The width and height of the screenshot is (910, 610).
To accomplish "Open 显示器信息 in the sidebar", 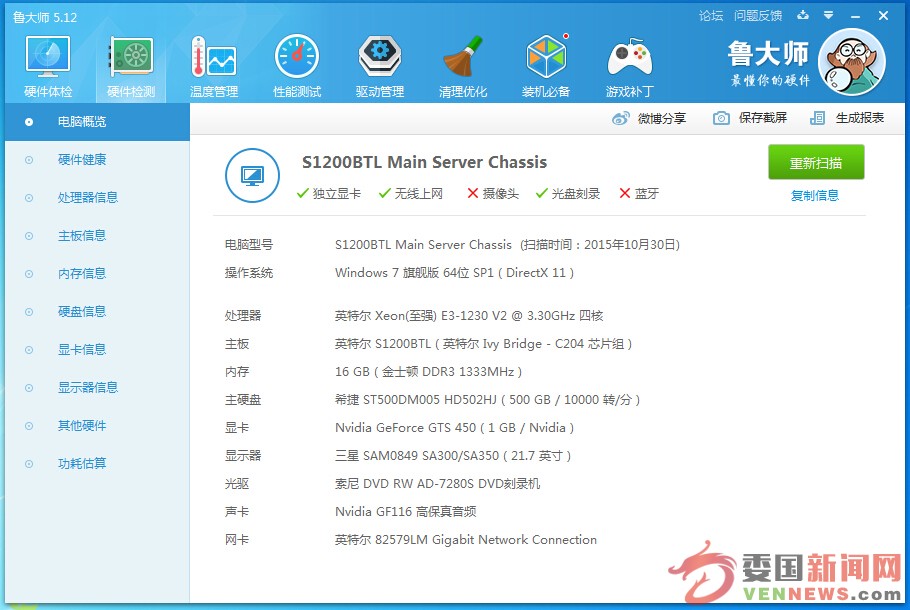I will (98, 388).
